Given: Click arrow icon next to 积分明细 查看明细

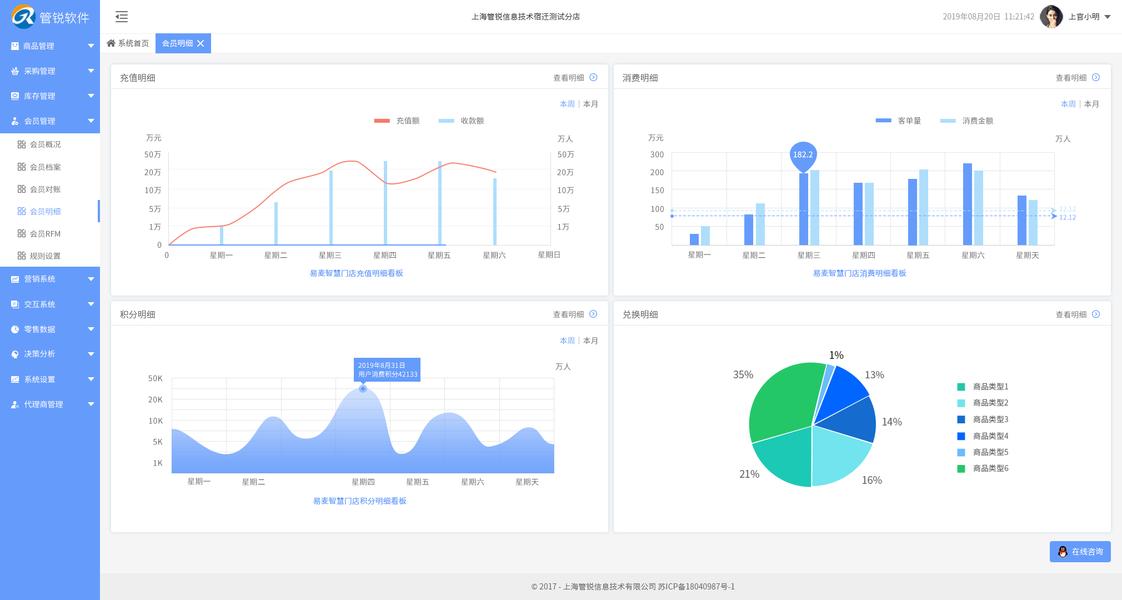Looking at the screenshot, I should point(593,314).
